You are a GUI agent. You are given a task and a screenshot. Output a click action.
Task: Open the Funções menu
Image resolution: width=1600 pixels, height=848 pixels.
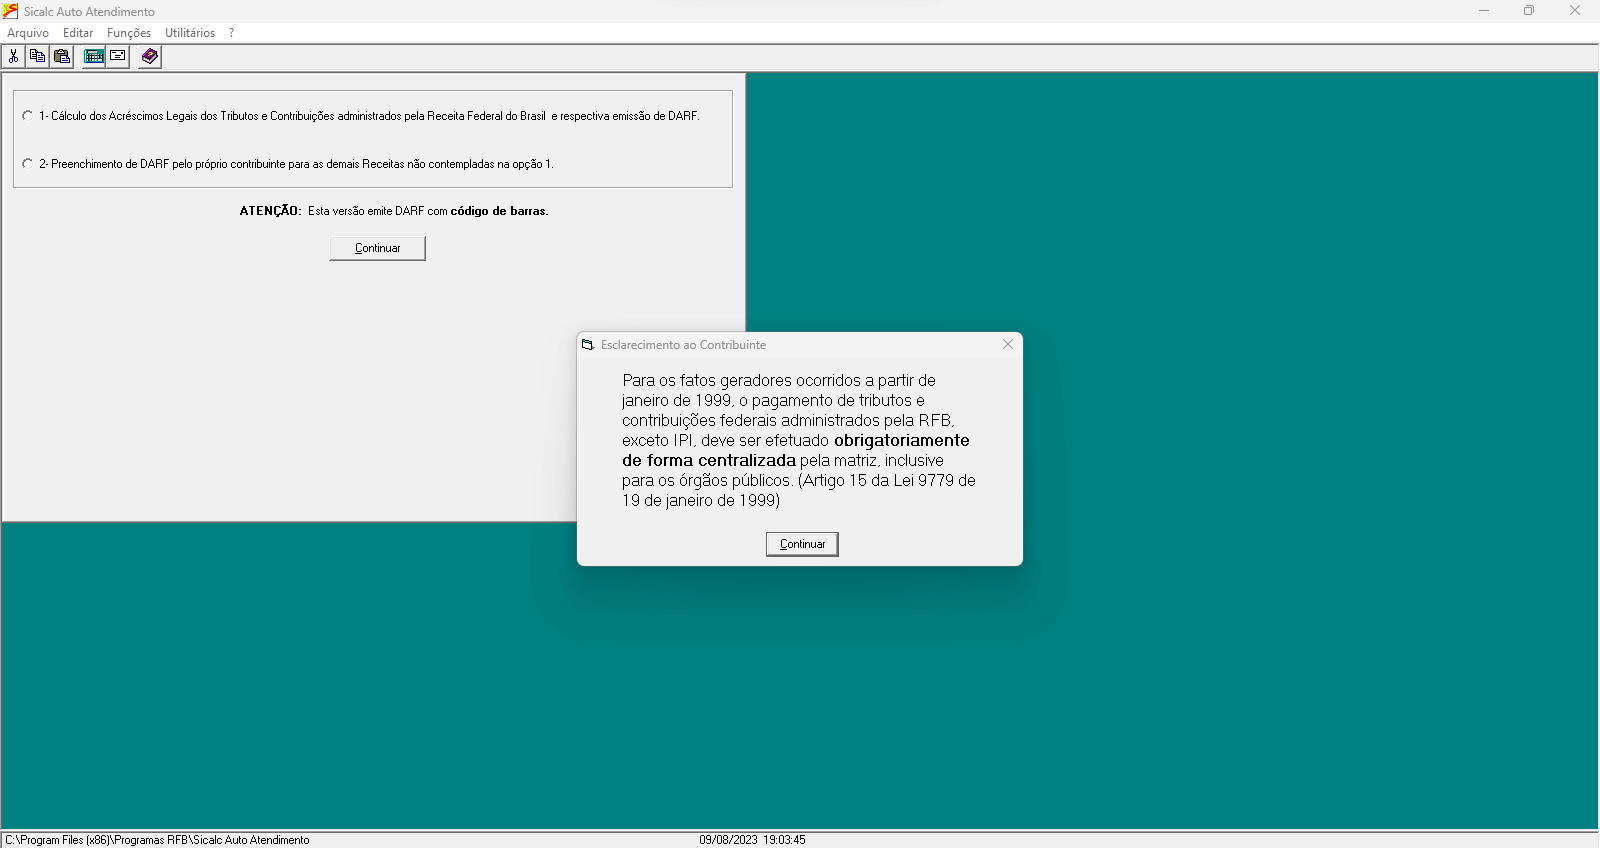point(129,33)
